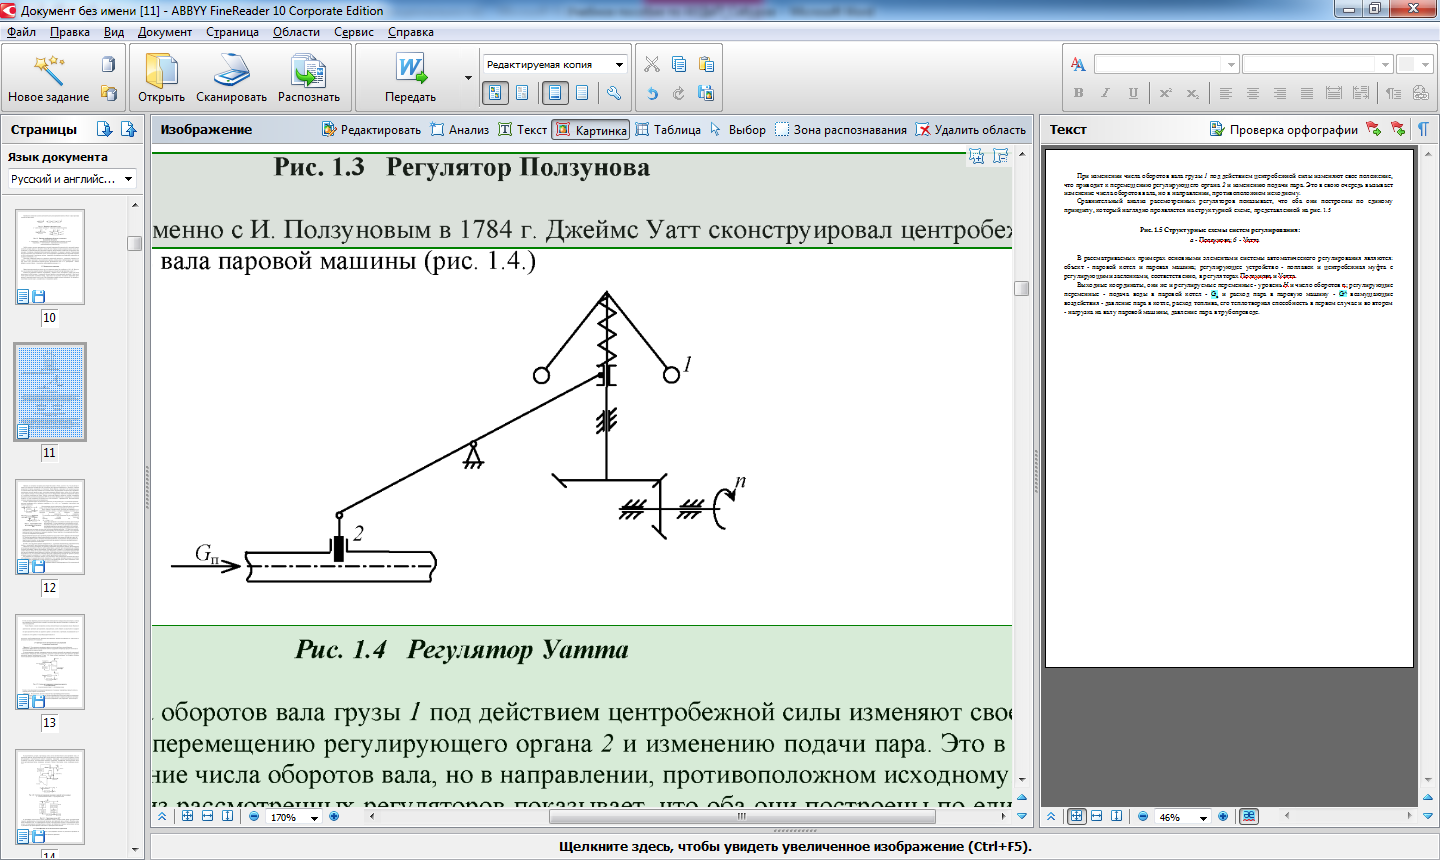The height and width of the screenshot is (860, 1440).
Task: Open the Области menu
Action: pyautogui.click(x=296, y=32)
